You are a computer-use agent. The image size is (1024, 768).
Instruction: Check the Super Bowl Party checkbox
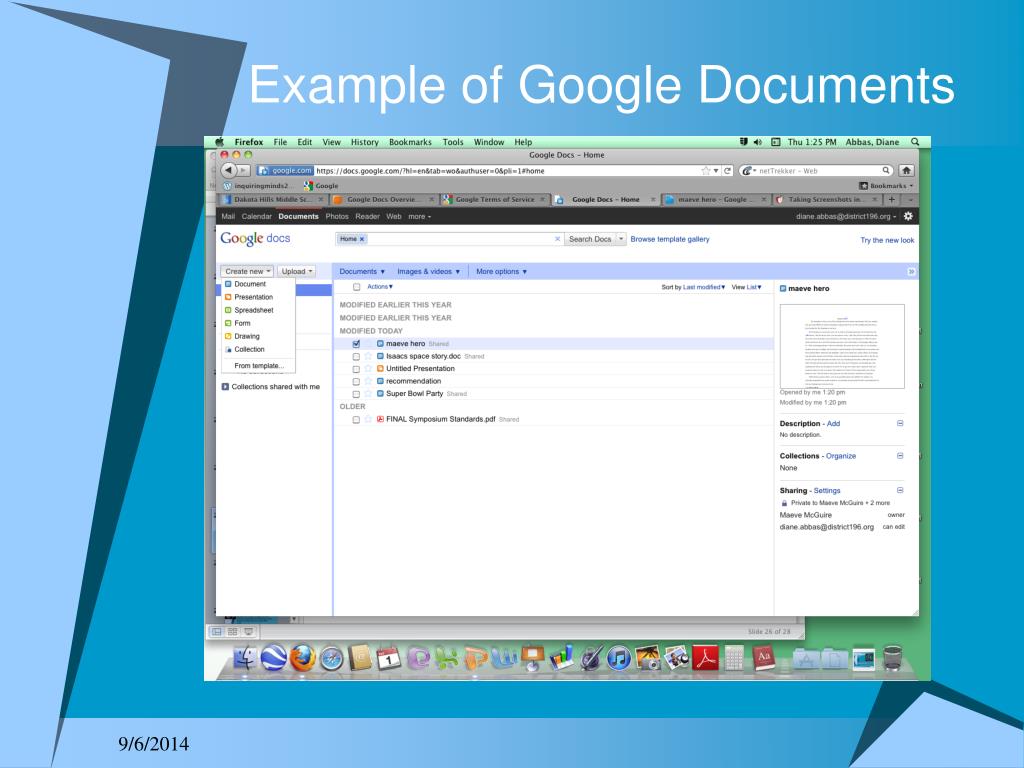[x=356, y=394]
